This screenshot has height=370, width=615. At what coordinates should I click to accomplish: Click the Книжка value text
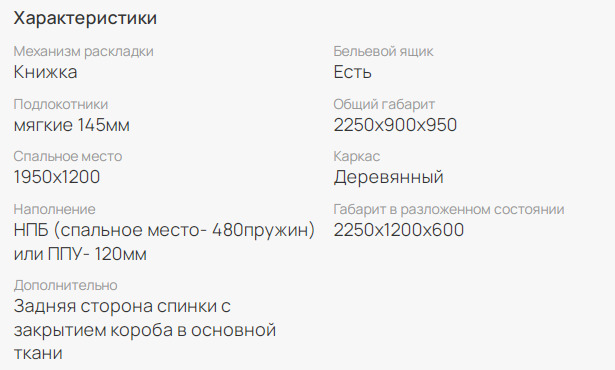tap(45, 72)
